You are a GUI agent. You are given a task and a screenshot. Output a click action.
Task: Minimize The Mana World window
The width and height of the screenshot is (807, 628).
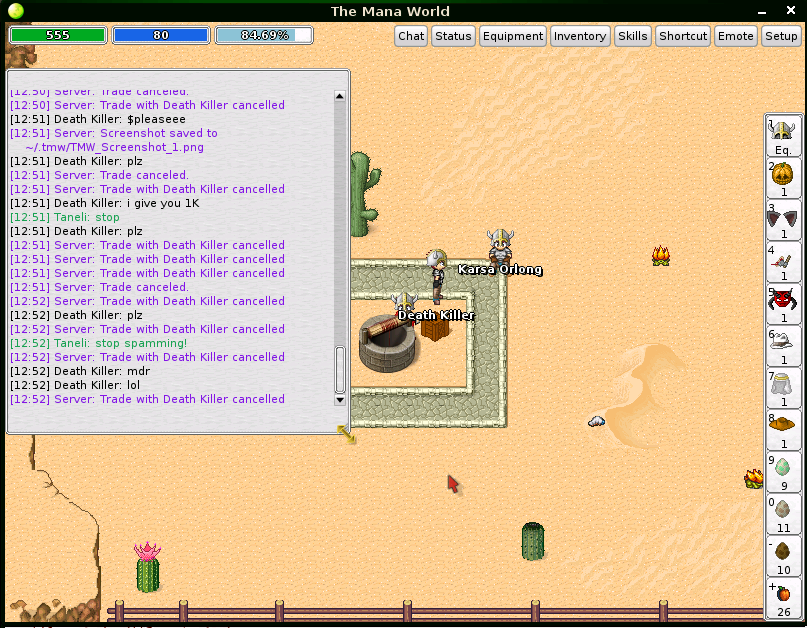762,11
